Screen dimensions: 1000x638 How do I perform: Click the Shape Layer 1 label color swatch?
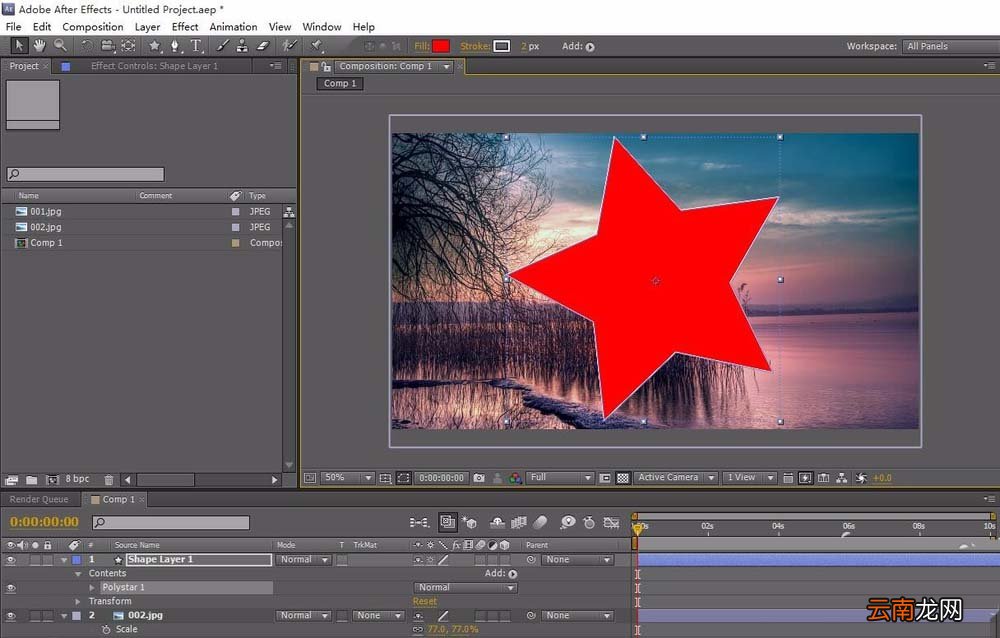click(77, 560)
